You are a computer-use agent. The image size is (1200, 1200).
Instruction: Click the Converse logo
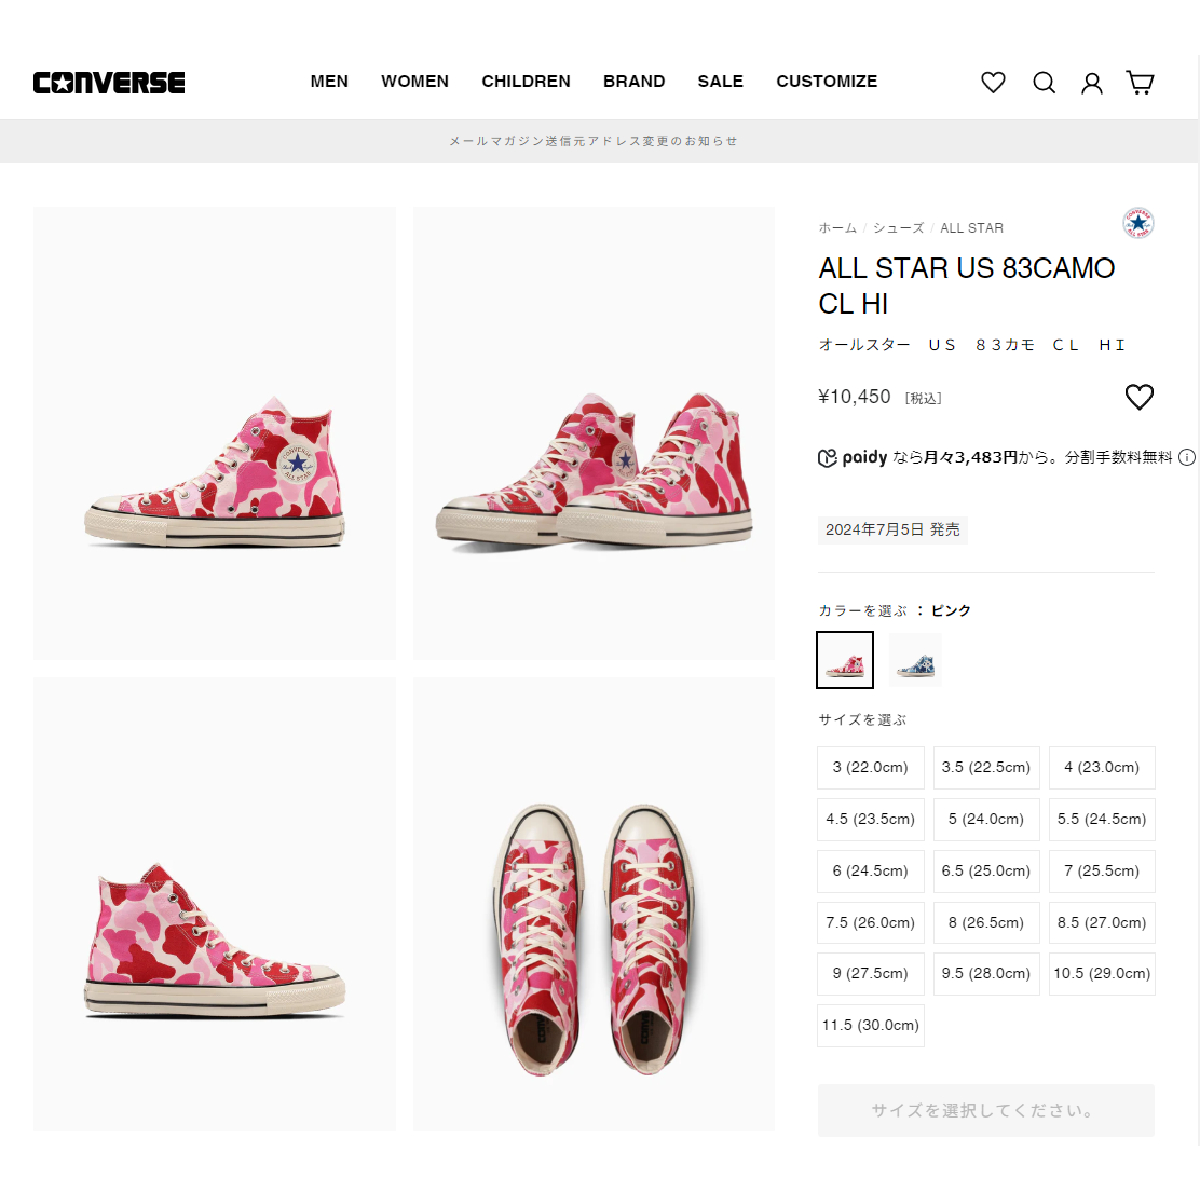point(109,82)
